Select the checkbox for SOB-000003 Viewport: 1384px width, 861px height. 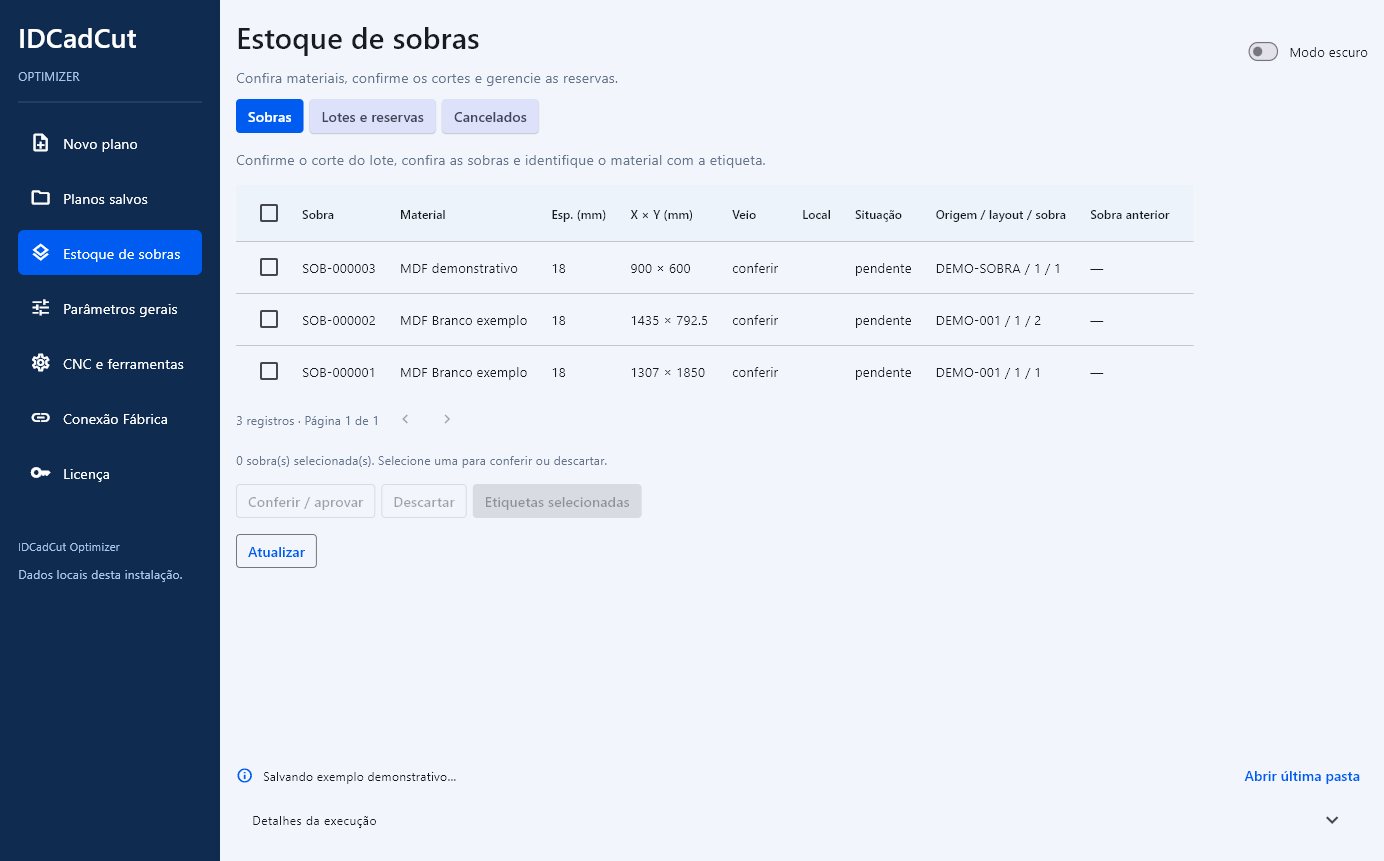coord(269,267)
